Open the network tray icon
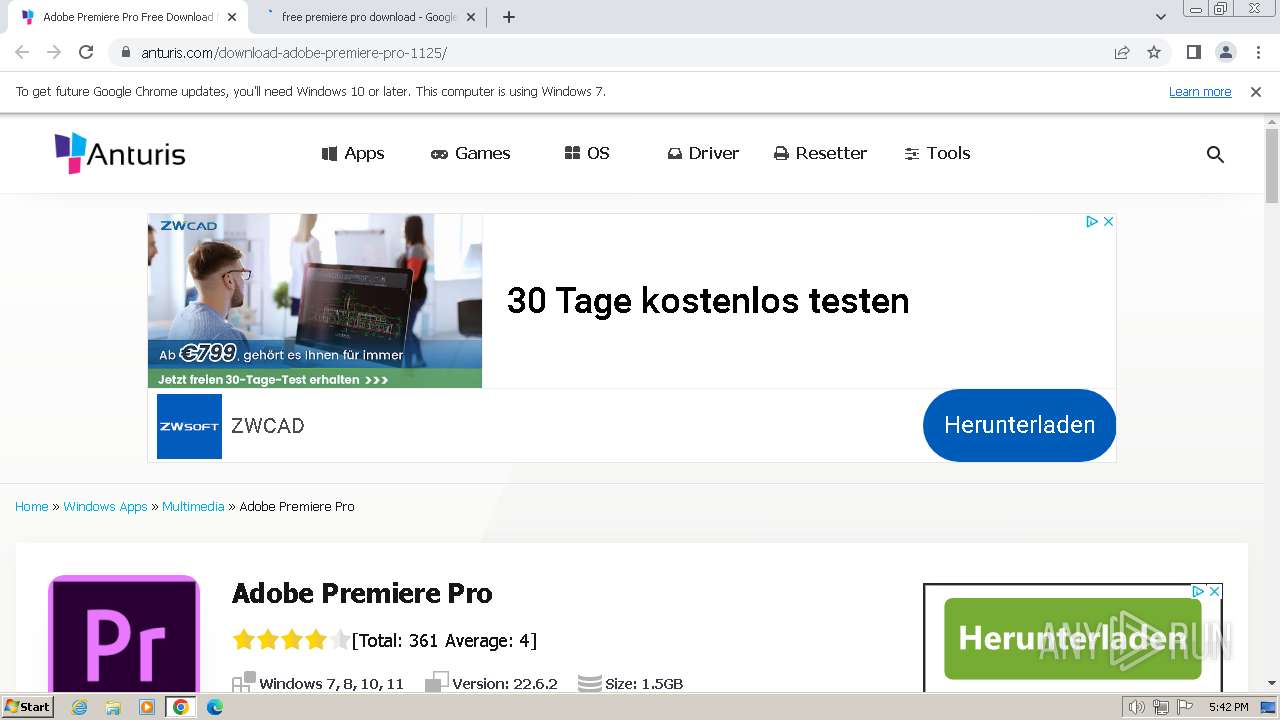 click(x=1160, y=707)
